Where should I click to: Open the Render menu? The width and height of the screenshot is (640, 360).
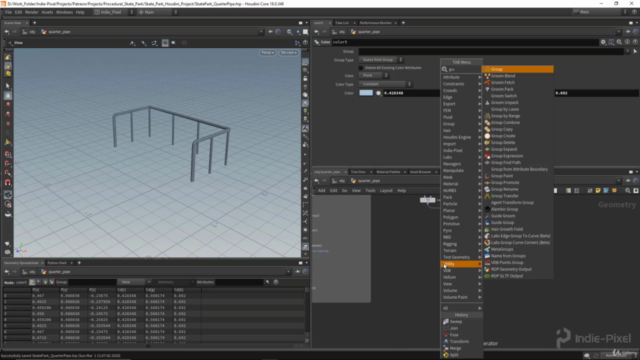[x=31, y=12]
